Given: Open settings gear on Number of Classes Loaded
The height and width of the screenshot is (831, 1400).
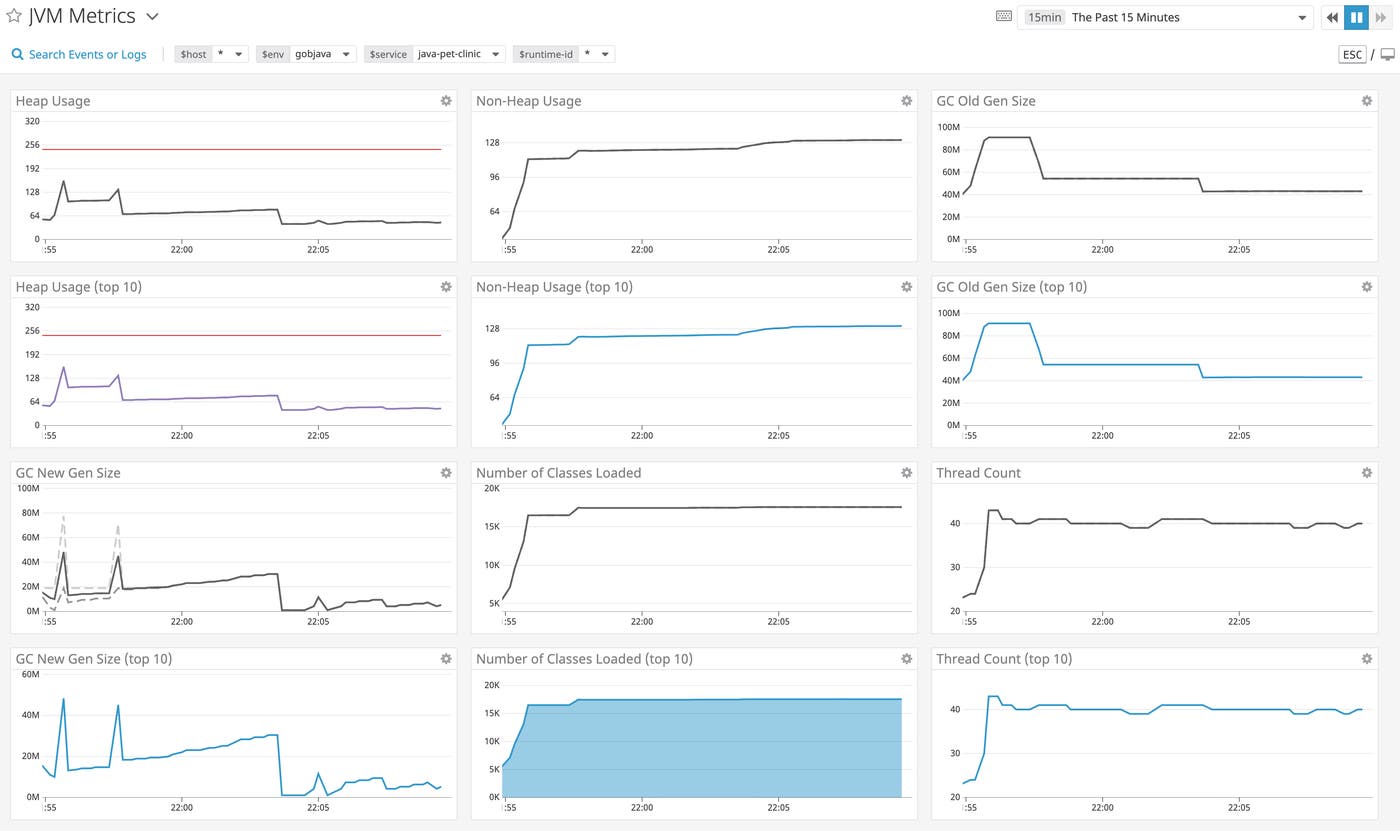Looking at the screenshot, I should (906, 472).
